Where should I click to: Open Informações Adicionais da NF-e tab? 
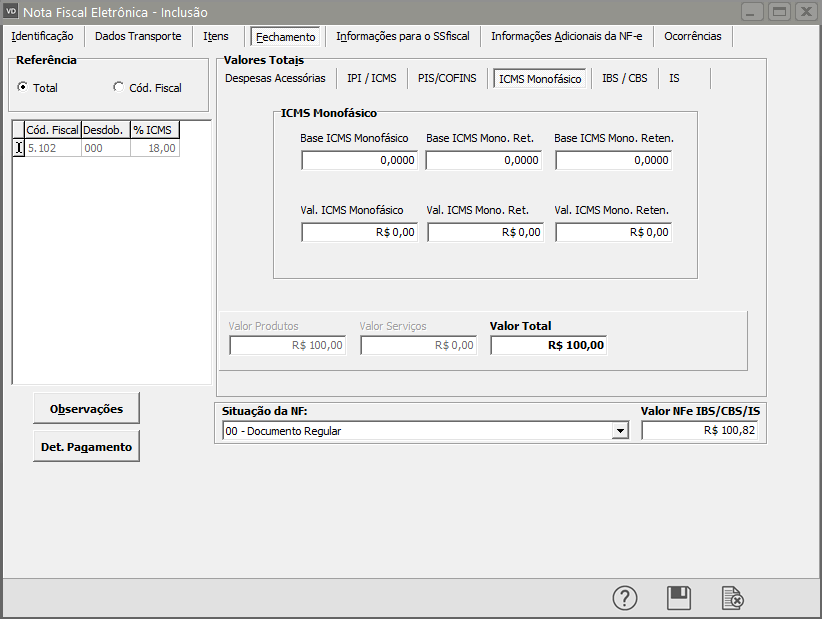[567, 37]
